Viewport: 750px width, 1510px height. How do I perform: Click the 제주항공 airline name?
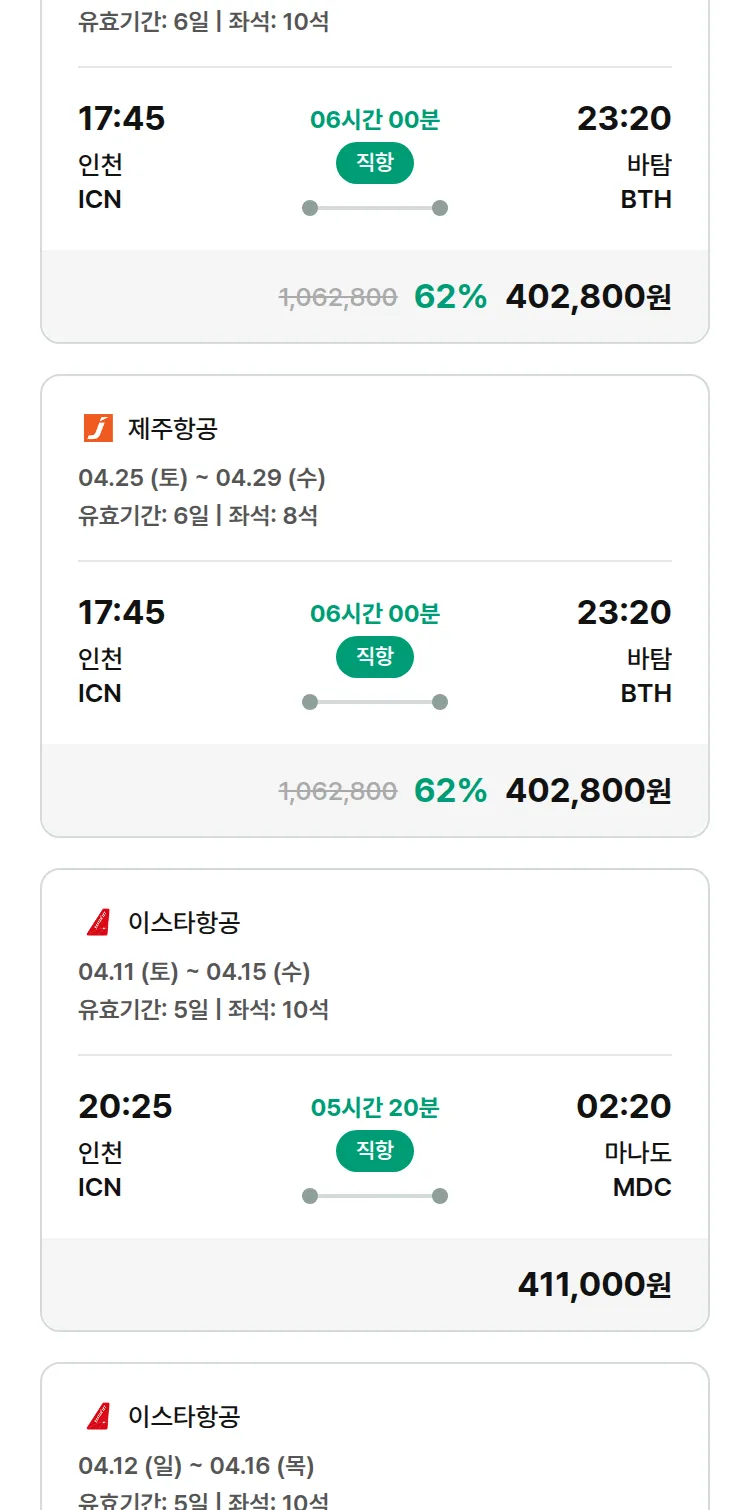173,429
